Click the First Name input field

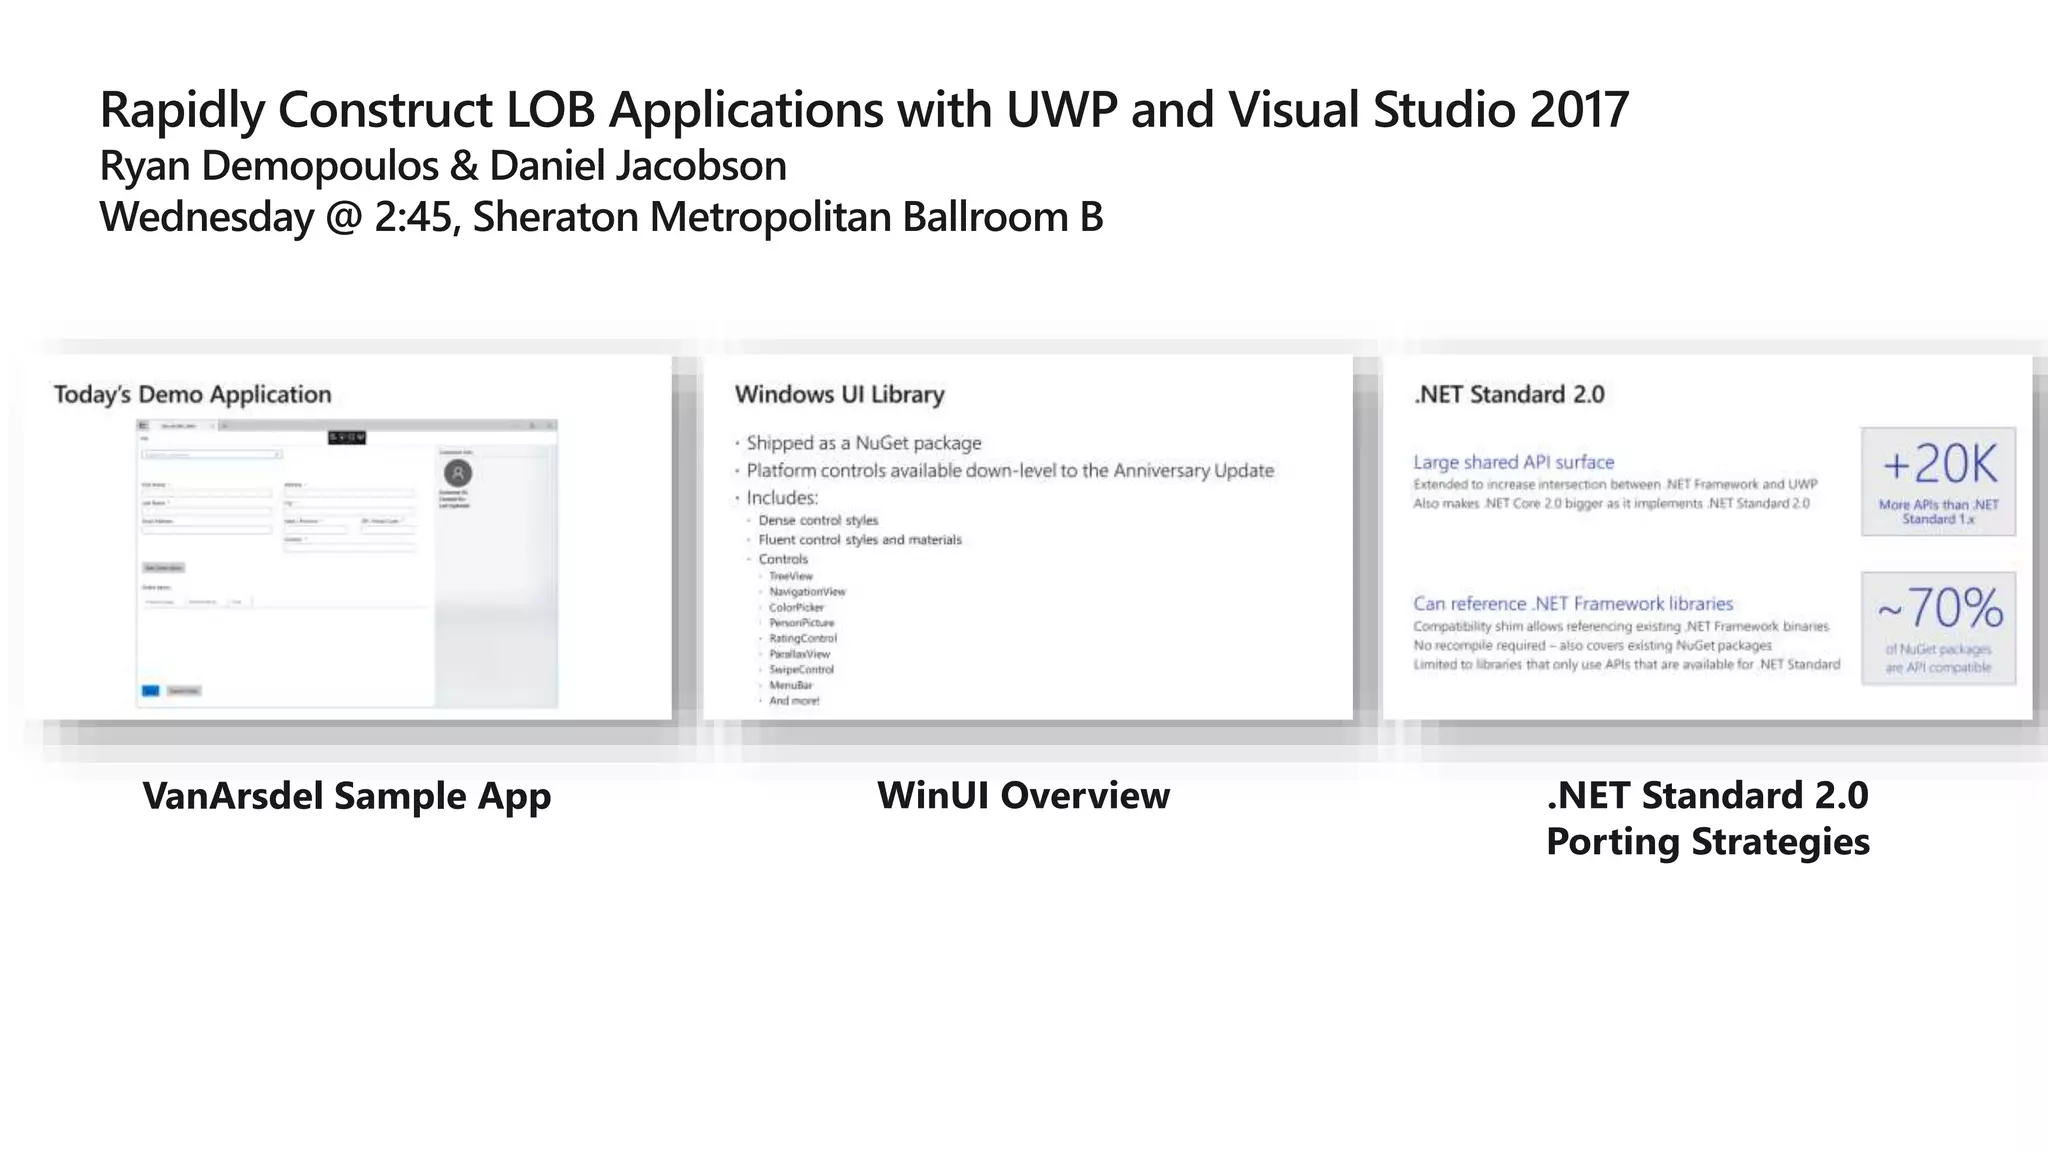[207, 493]
